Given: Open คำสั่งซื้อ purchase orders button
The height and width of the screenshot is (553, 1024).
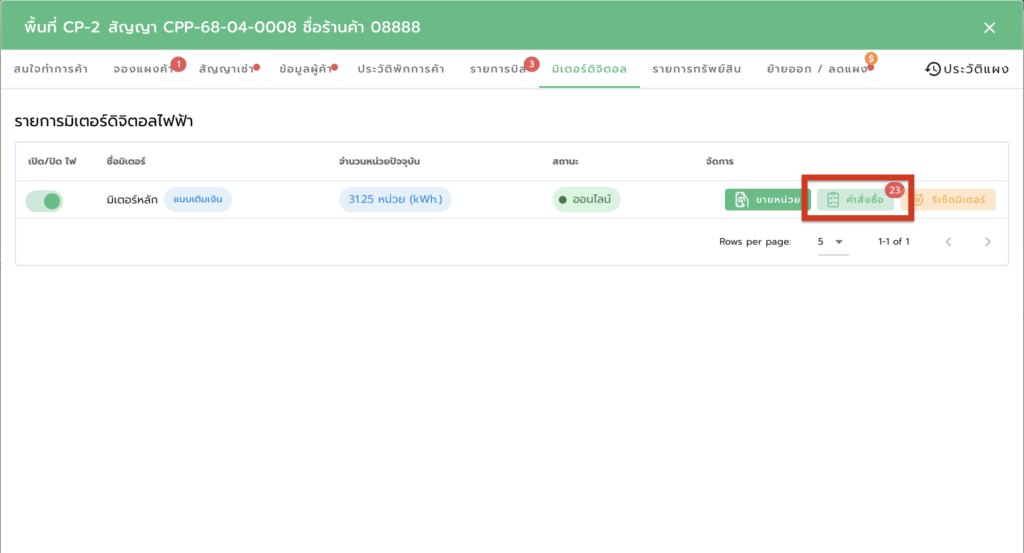Looking at the screenshot, I should [x=856, y=200].
